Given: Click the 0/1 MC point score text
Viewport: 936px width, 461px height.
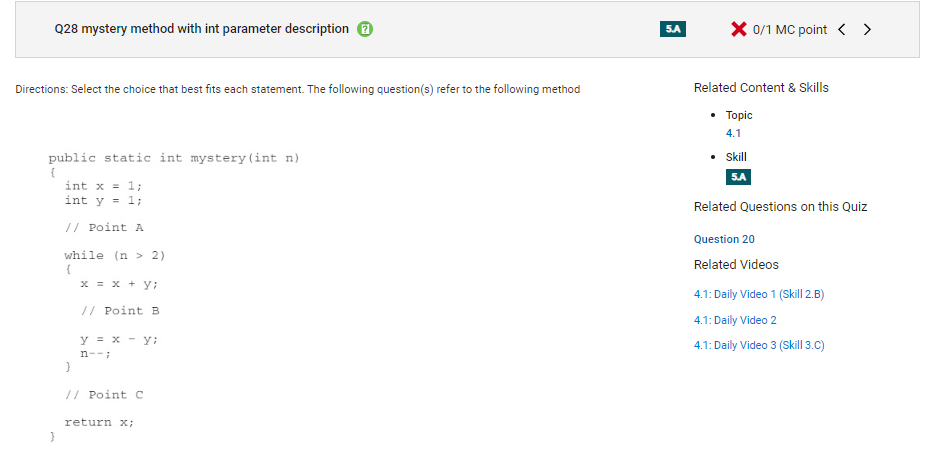Looking at the screenshot, I should coord(790,29).
